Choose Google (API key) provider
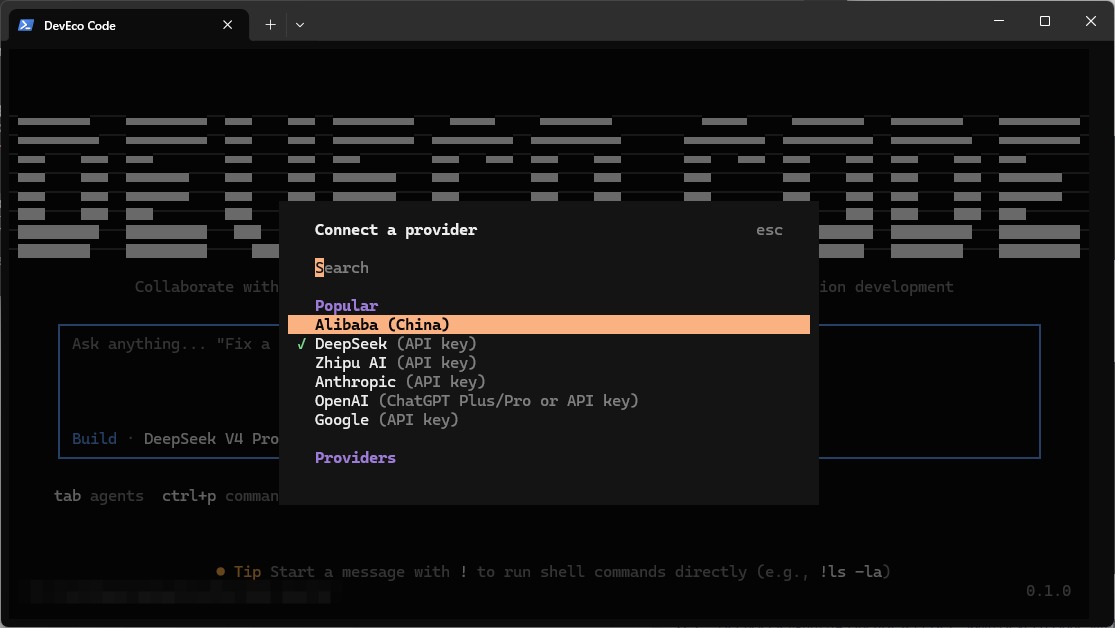The width and height of the screenshot is (1115, 628). pyautogui.click(x=548, y=420)
